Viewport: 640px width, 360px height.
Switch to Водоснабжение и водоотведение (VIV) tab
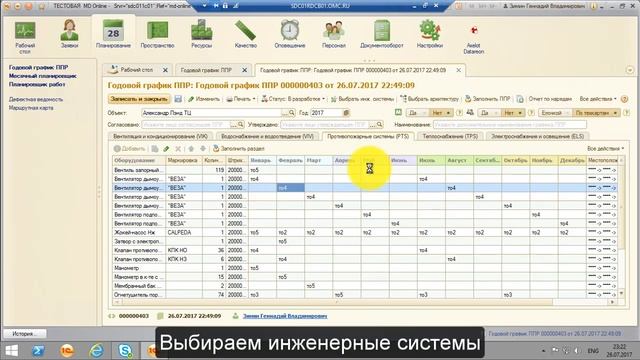267,136
